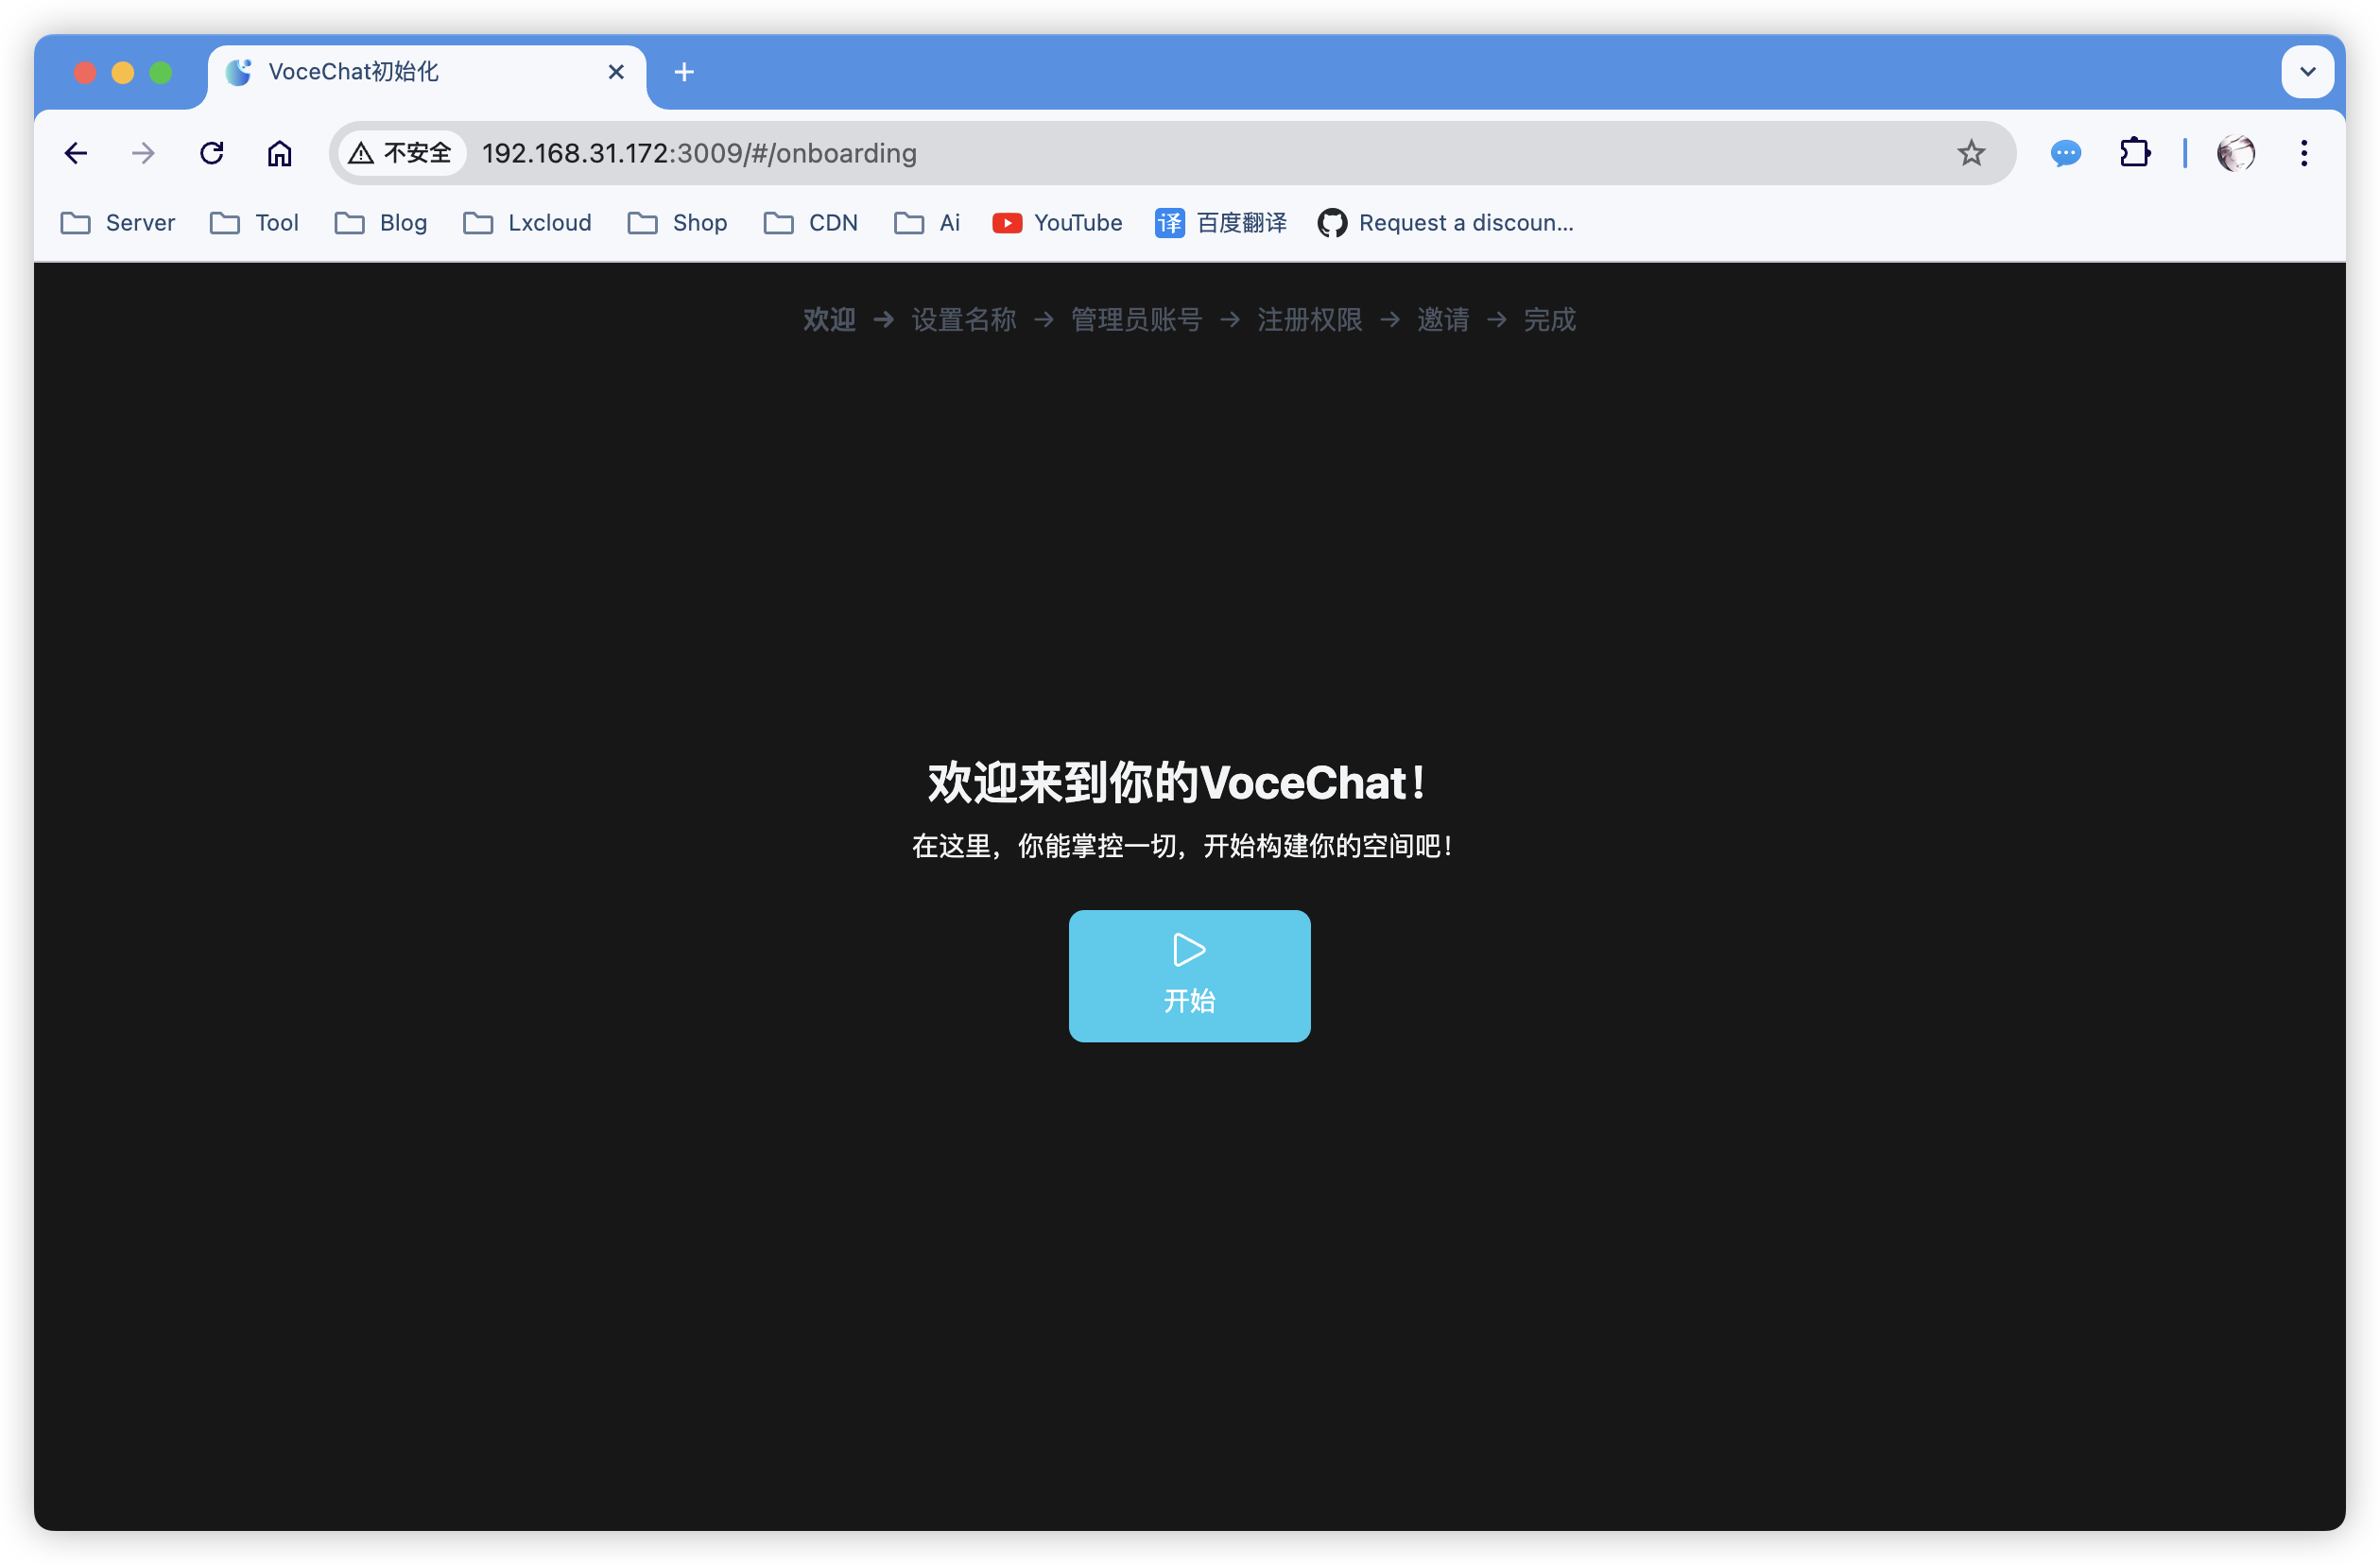Select the VoceChat初始化 tab

[x=400, y=72]
